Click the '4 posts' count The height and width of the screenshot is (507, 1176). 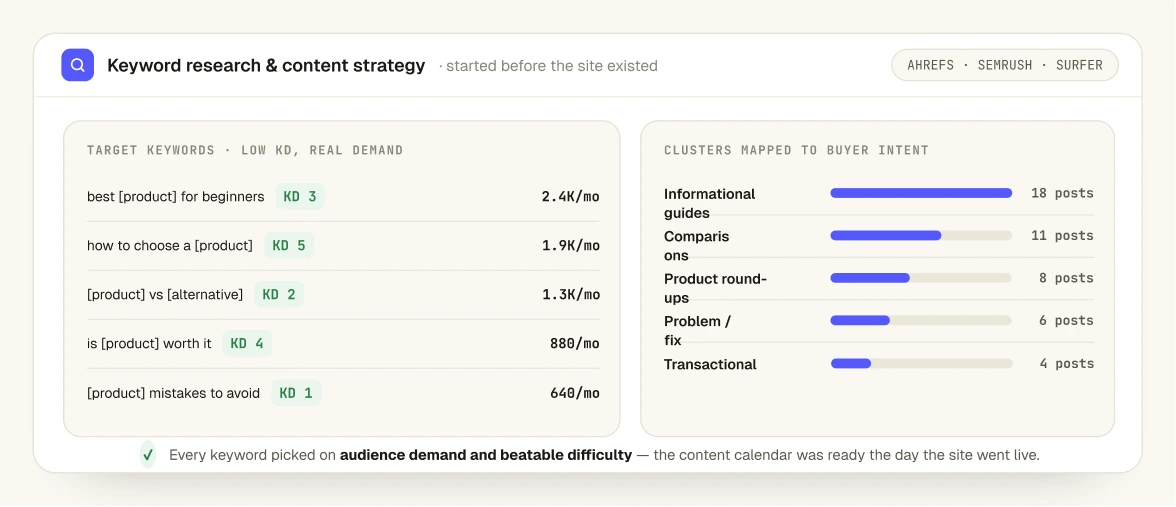(1066, 364)
